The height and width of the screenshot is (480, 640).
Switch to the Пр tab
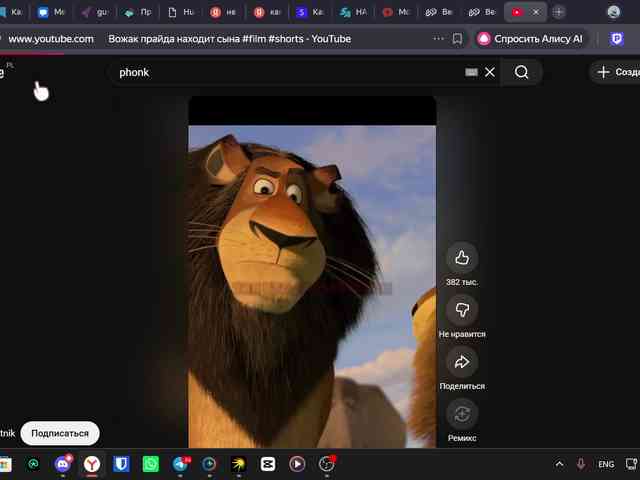click(138, 12)
